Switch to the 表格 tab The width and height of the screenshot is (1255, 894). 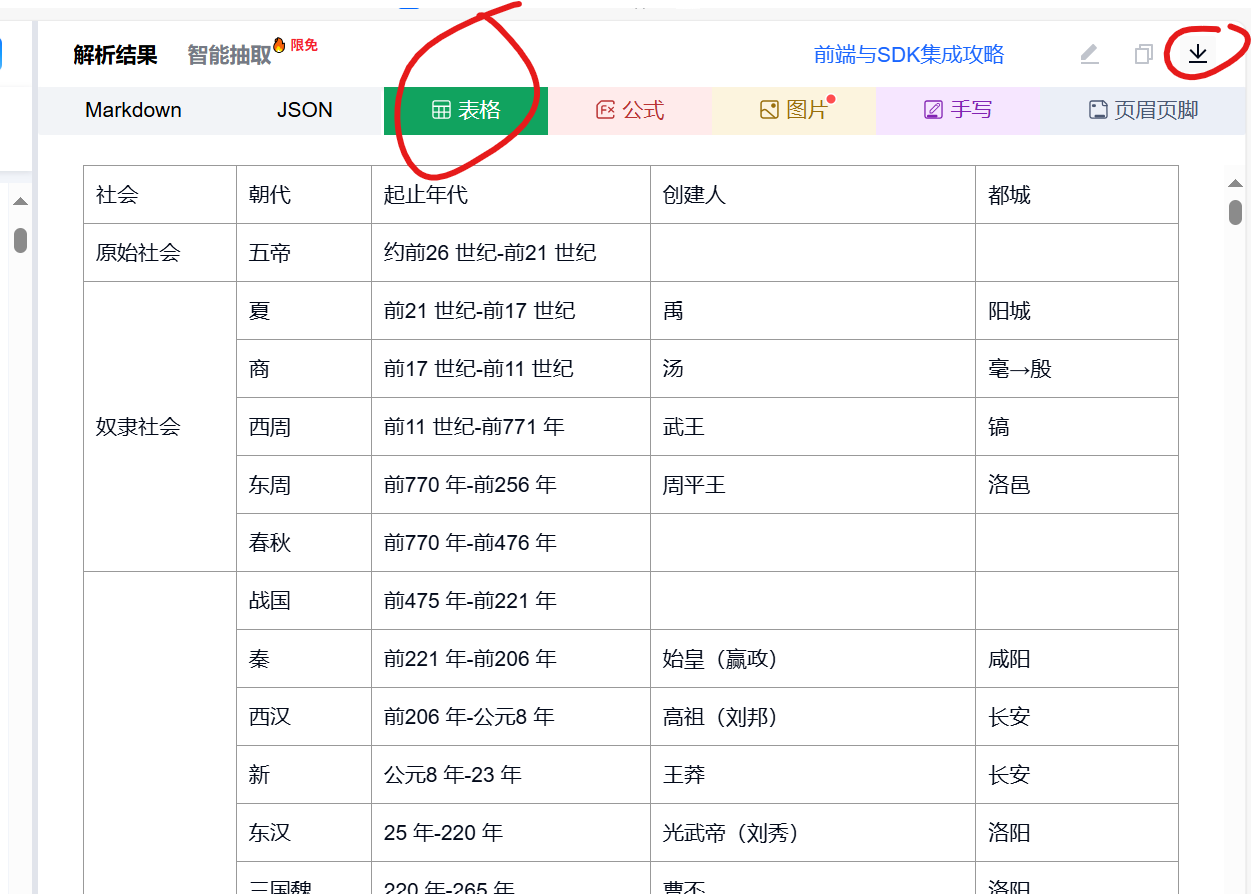(x=466, y=110)
